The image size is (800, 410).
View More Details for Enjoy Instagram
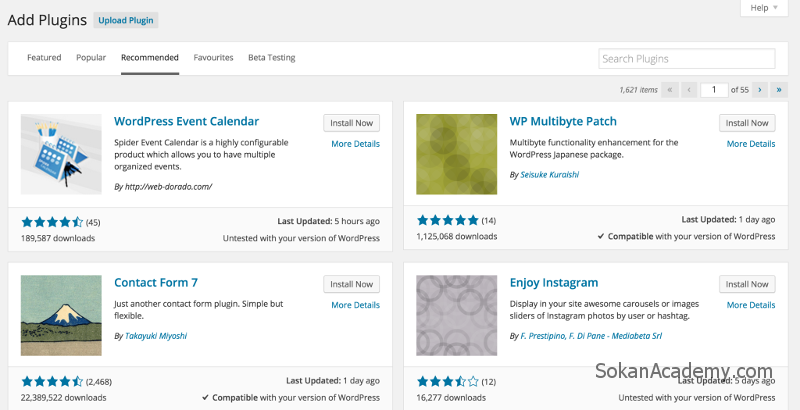coord(751,305)
